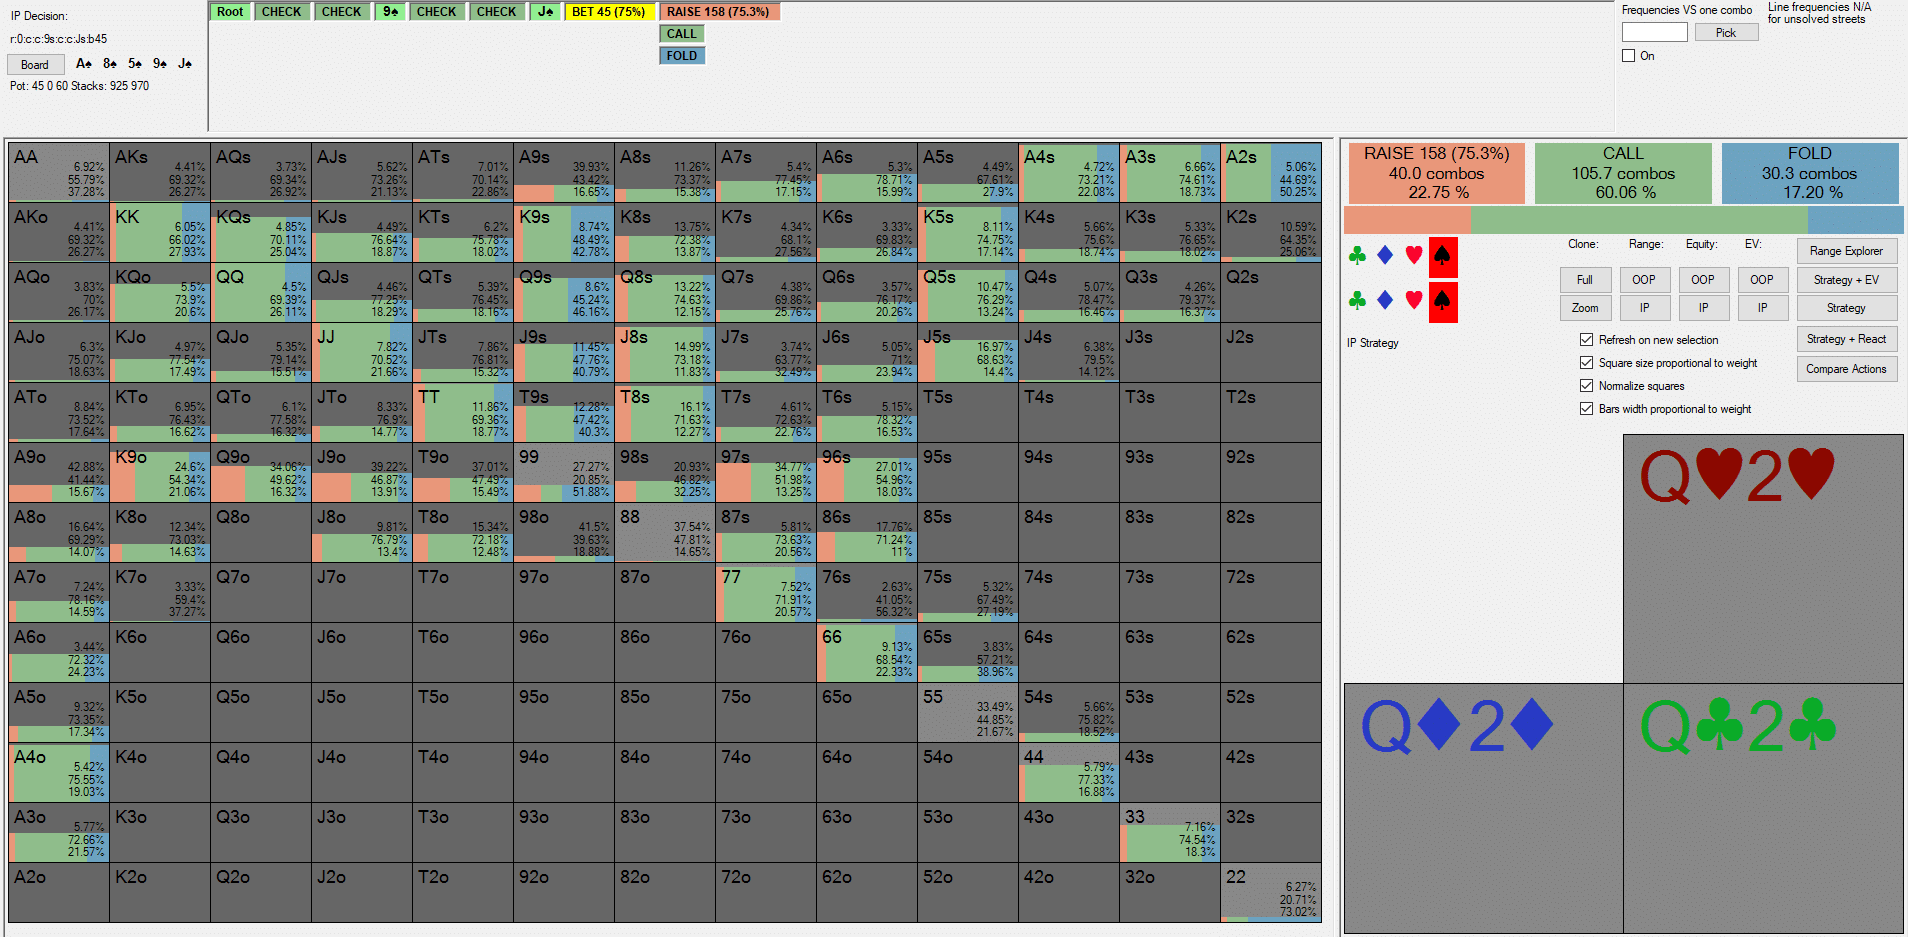This screenshot has width=1908, height=937.
Task: Open the Range Explorer
Action: tap(1845, 251)
